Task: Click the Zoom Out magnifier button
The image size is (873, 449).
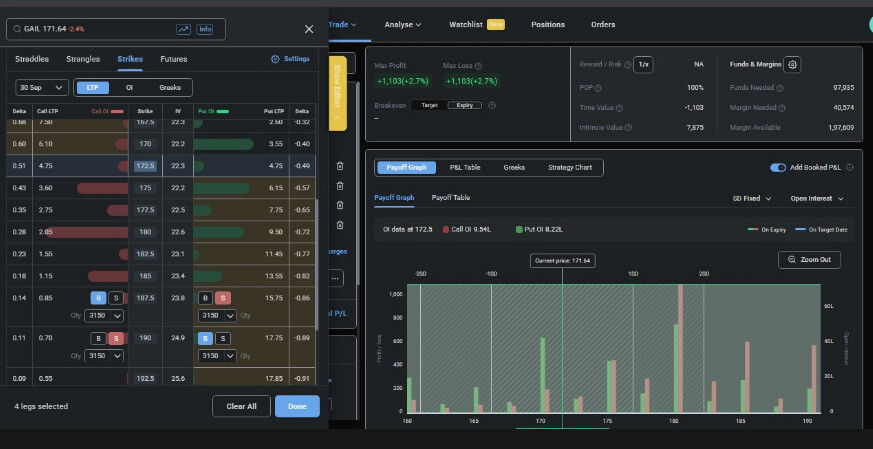Action: coord(809,259)
